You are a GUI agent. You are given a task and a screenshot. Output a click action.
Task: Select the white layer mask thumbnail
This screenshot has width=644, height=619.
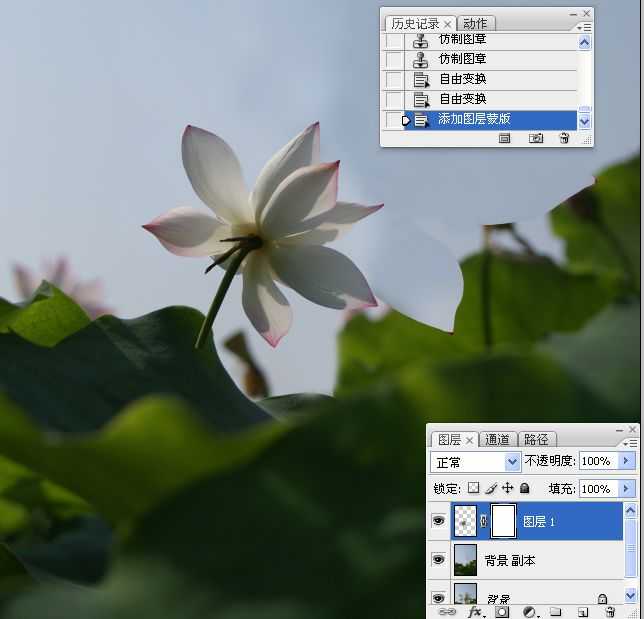click(503, 521)
